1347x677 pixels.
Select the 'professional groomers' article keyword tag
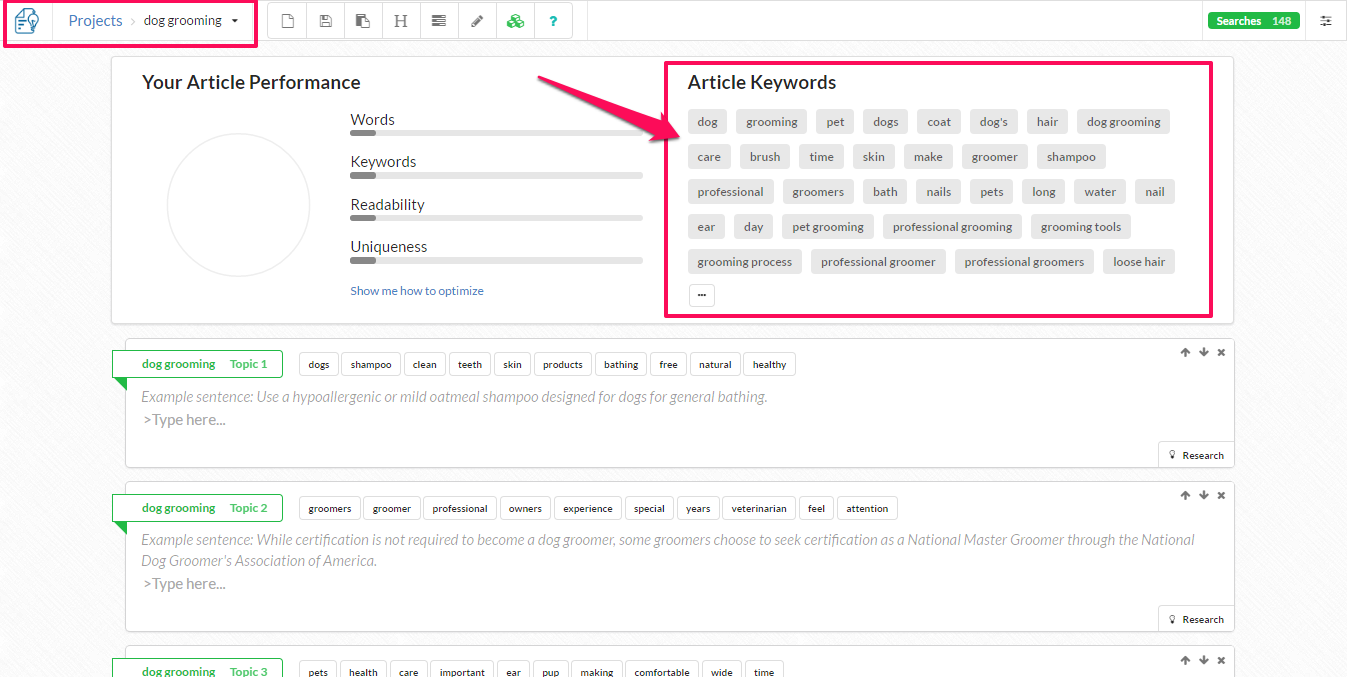click(1024, 262)
